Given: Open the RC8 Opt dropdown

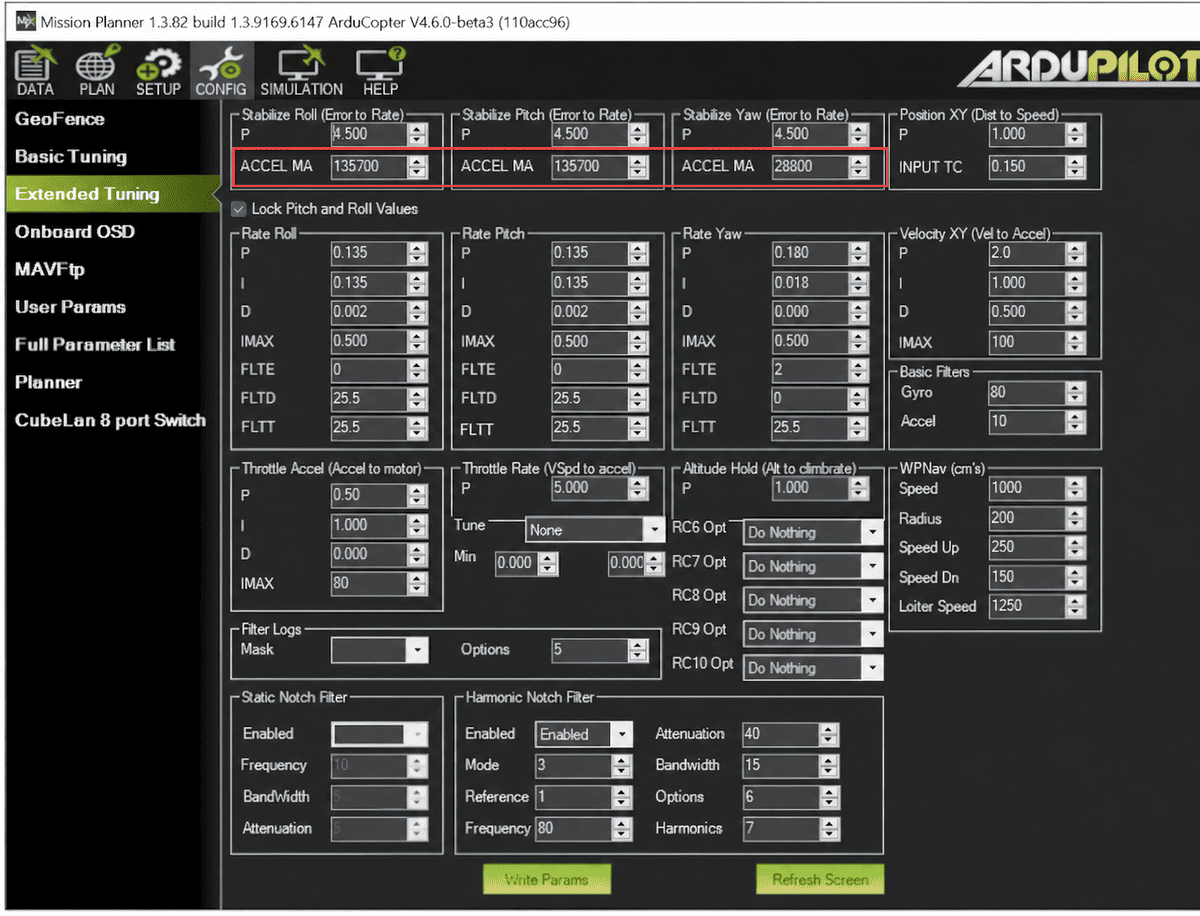Looking at the screenshot, I should coord(813,601).
